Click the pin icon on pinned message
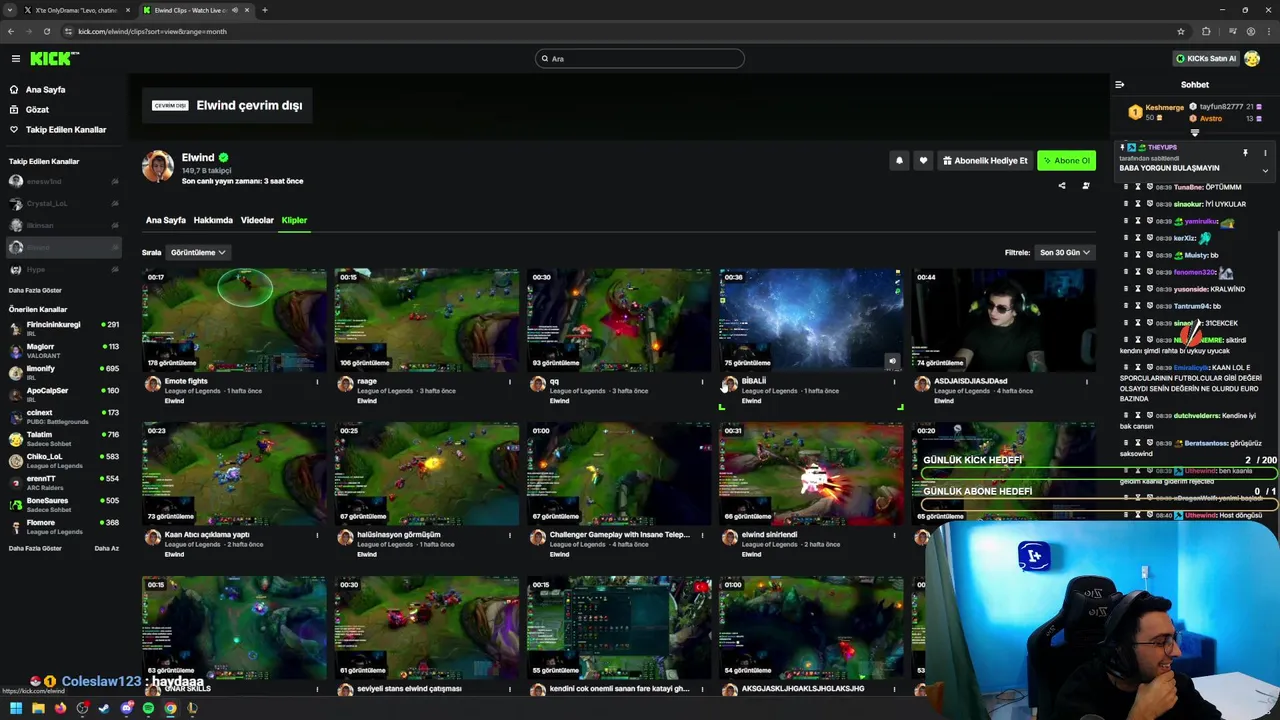This screenshot has width=1280, height=720. (1245, 153)
